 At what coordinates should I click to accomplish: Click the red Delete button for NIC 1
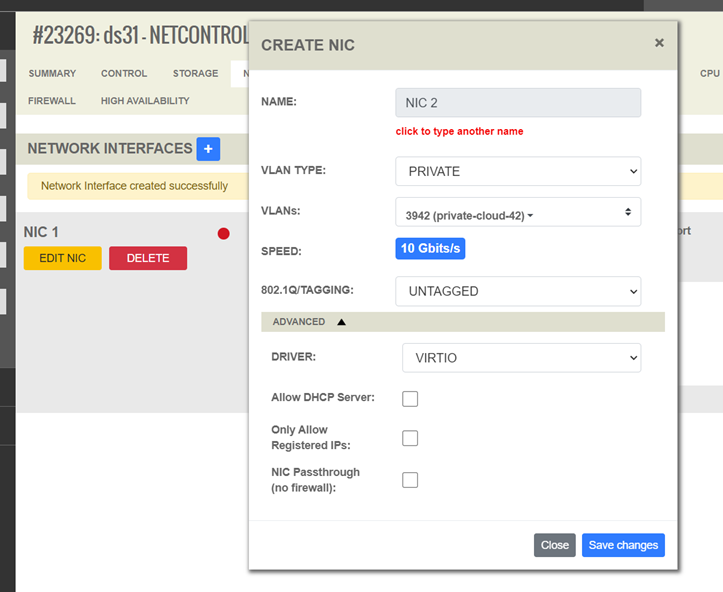pyautogui.click(x=148, y=258)
